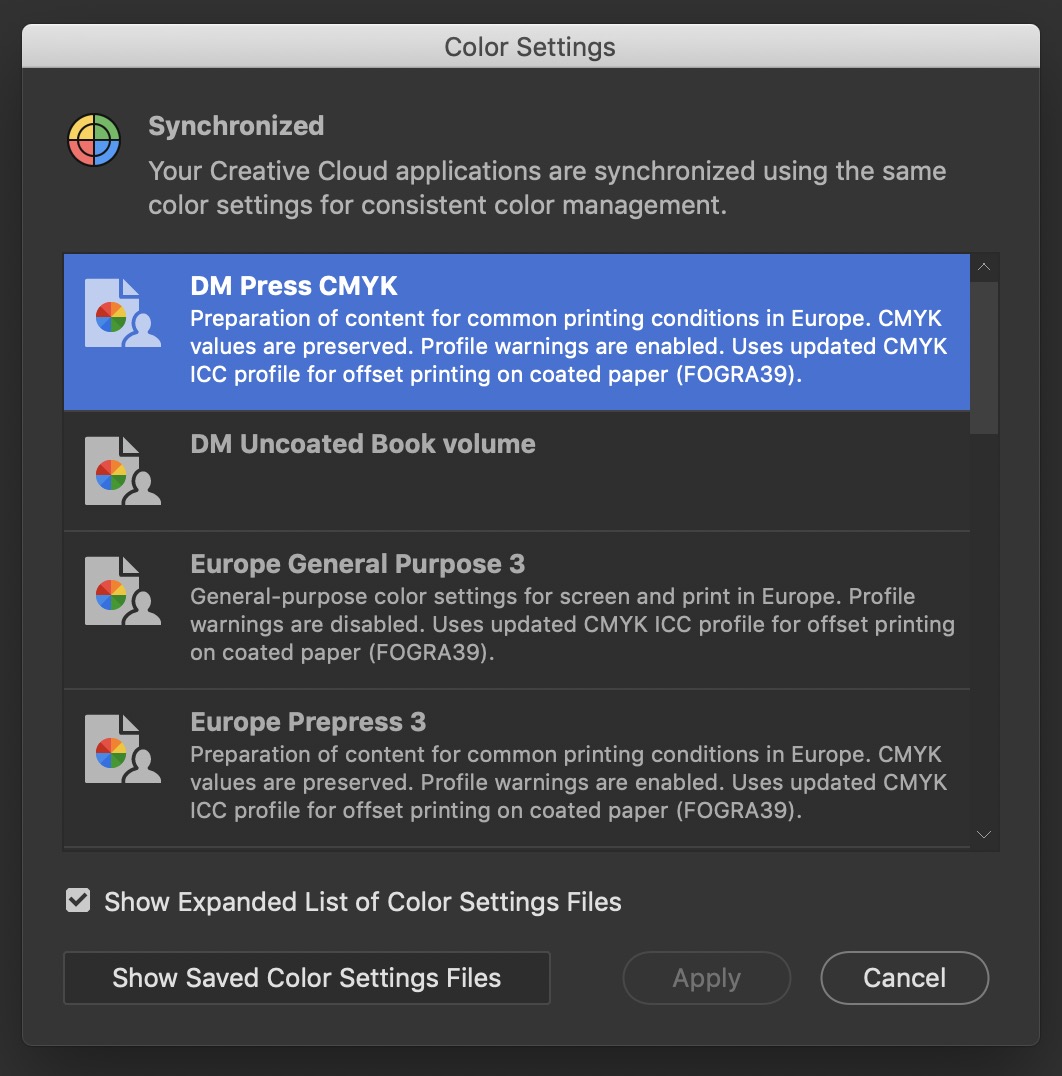
Task: Select the DM Press CMYK title
Action: [294, 286]
